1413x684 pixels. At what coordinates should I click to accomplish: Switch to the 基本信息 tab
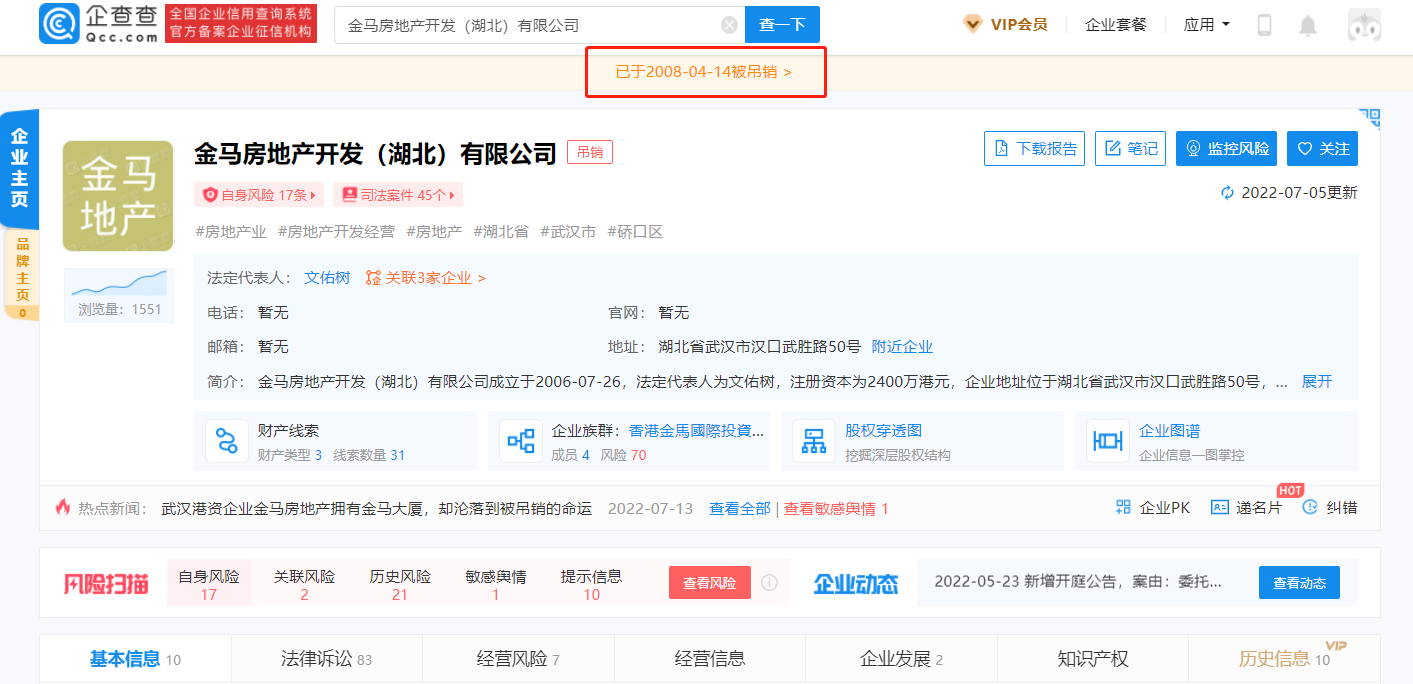coord(135,659)
